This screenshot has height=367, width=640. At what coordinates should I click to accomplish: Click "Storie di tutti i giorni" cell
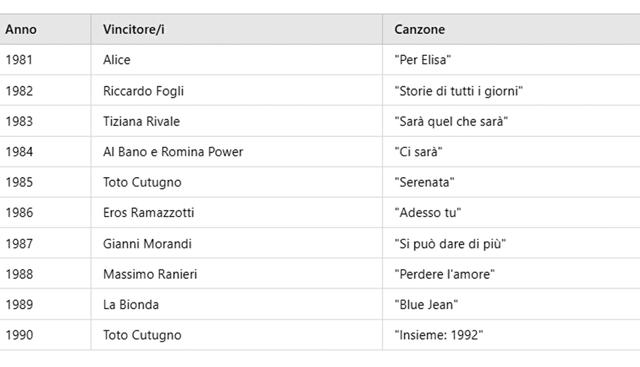511,91
